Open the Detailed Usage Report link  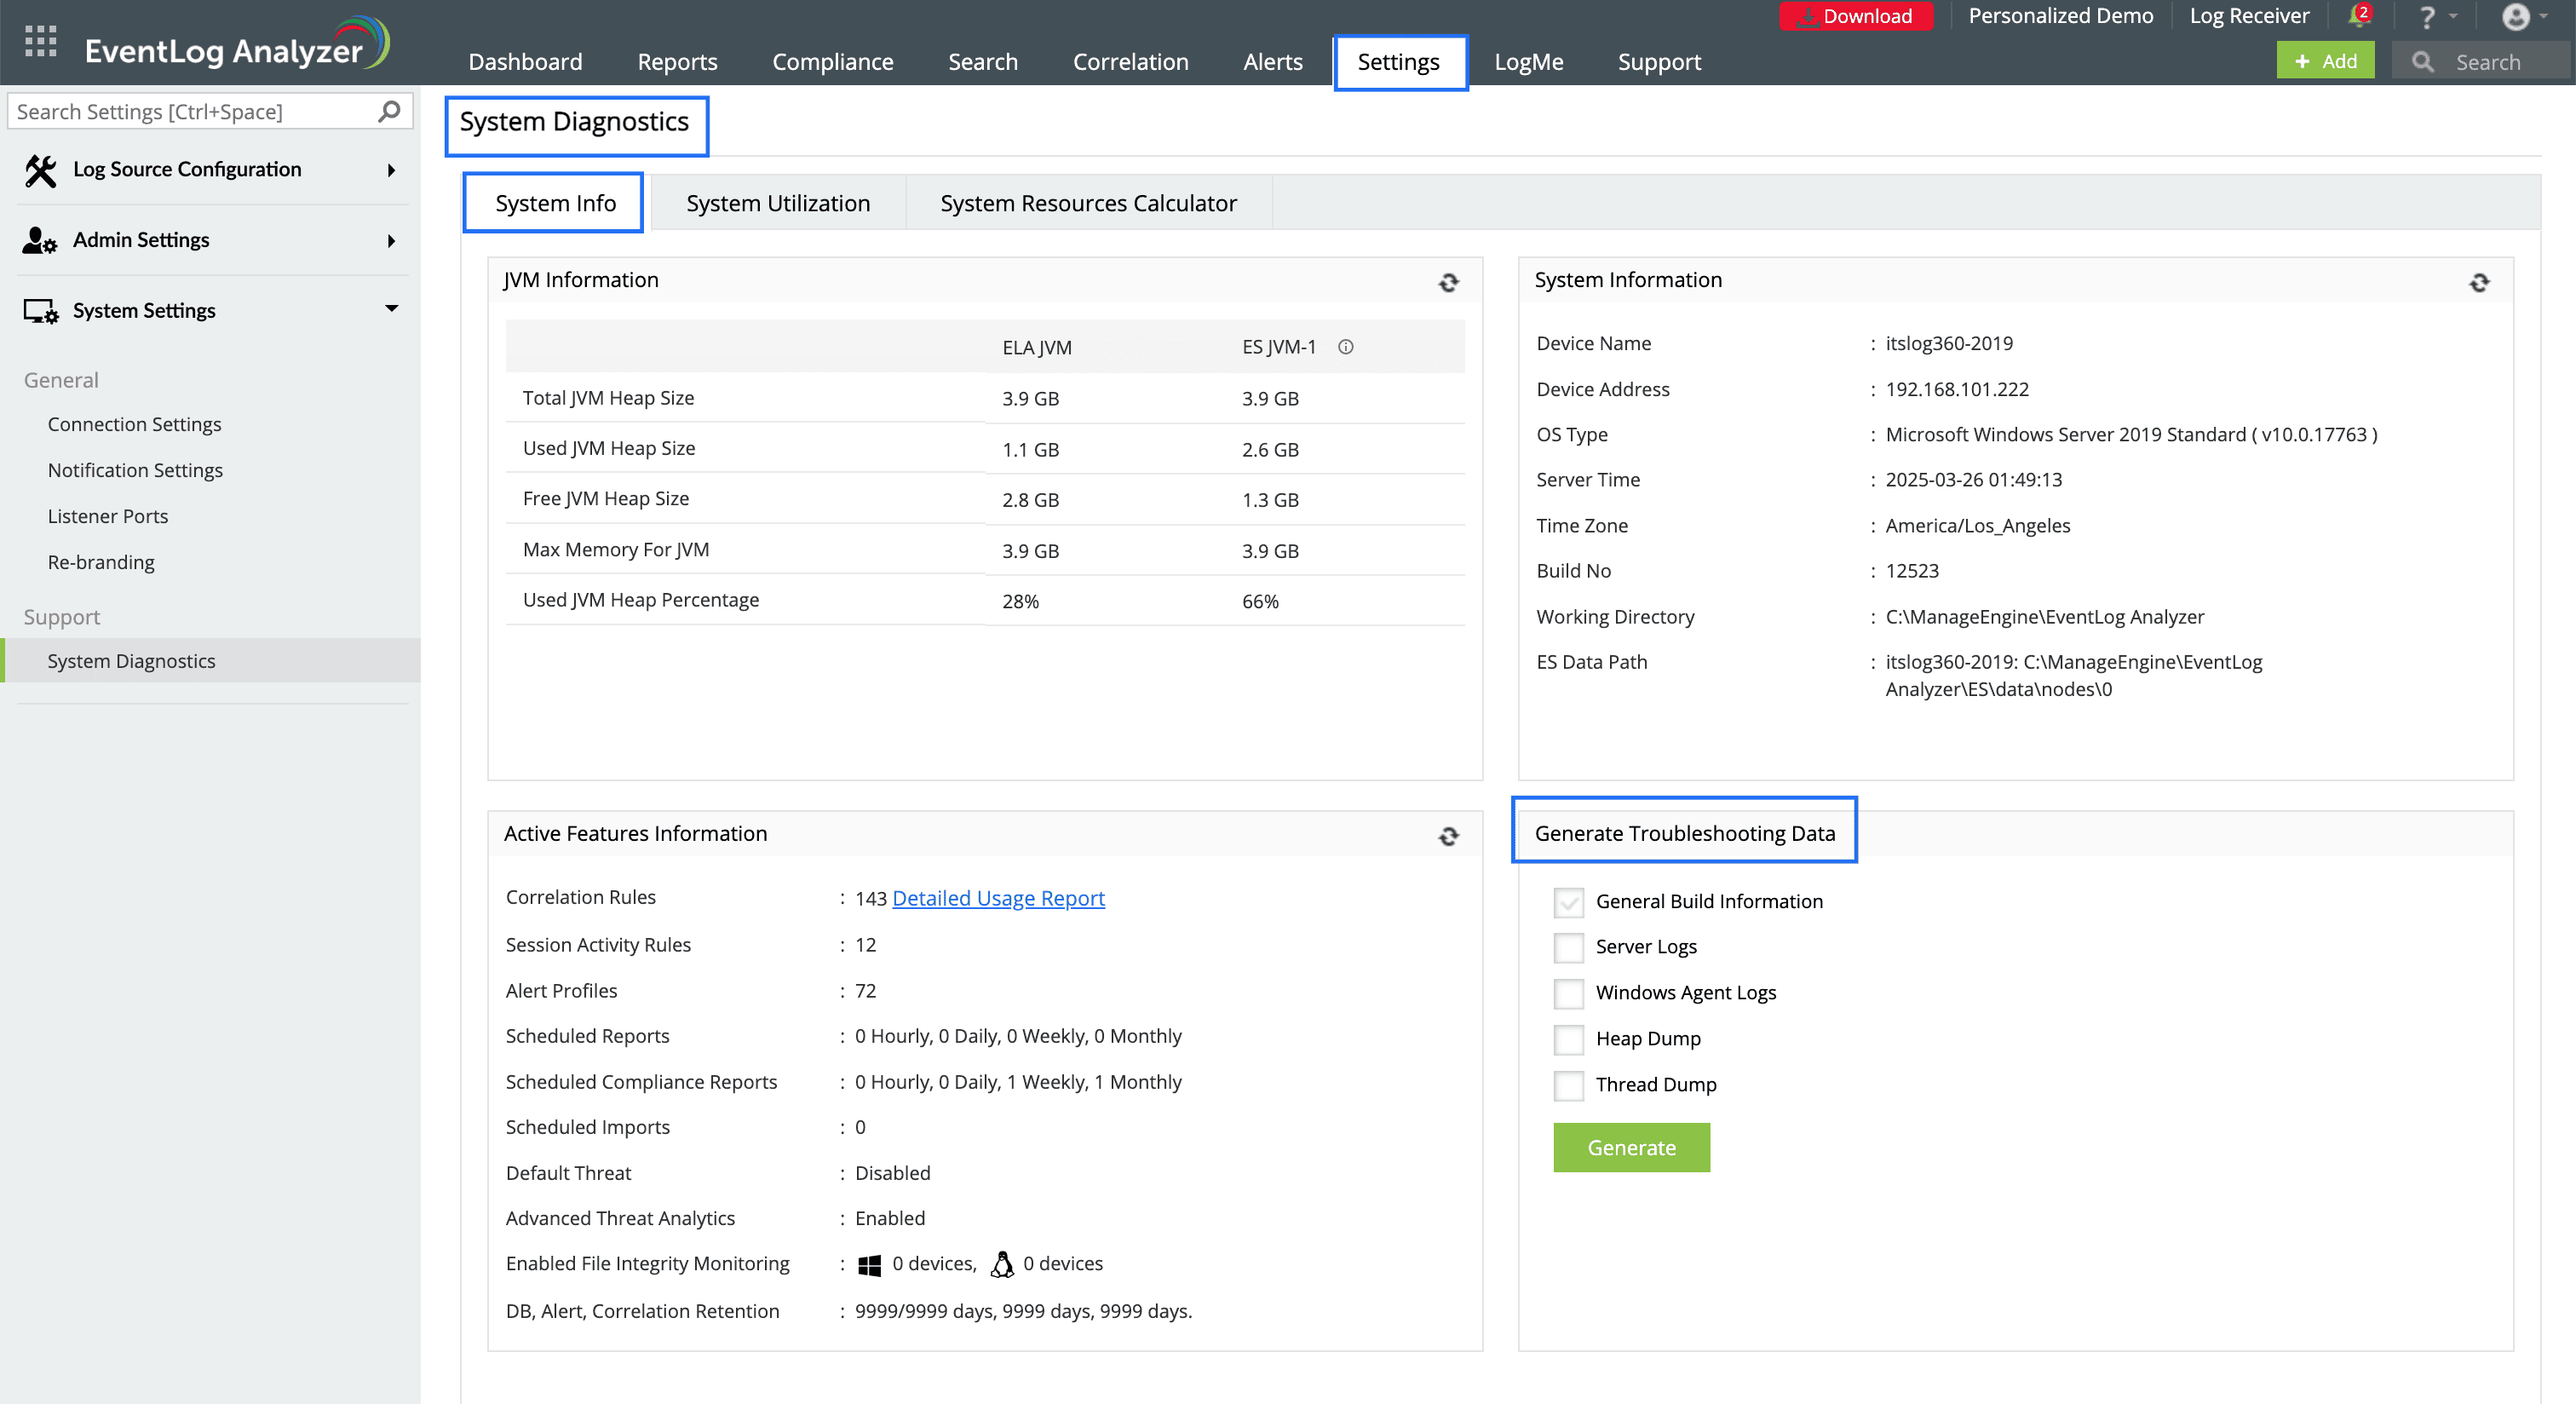(x=998, y=898)
